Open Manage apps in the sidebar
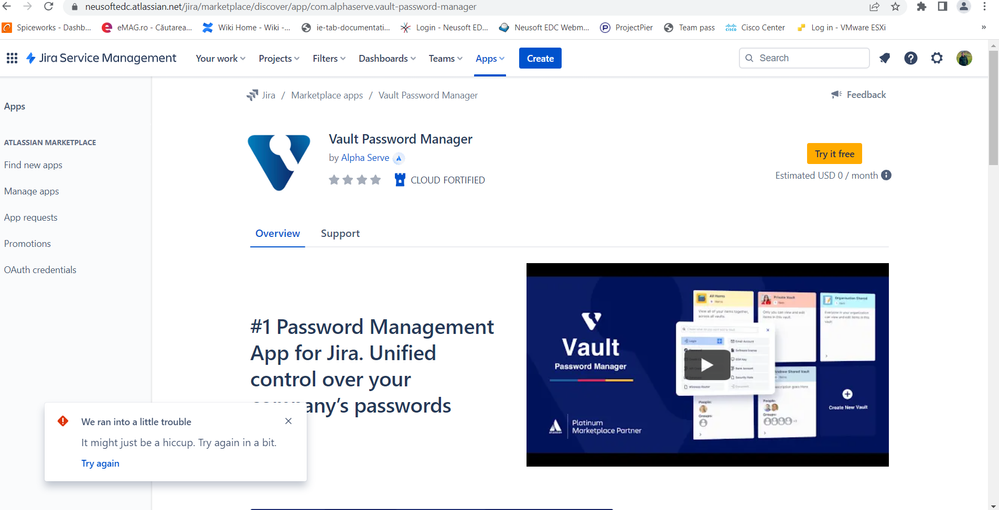 pyautogui.click(x=31, y=191)
